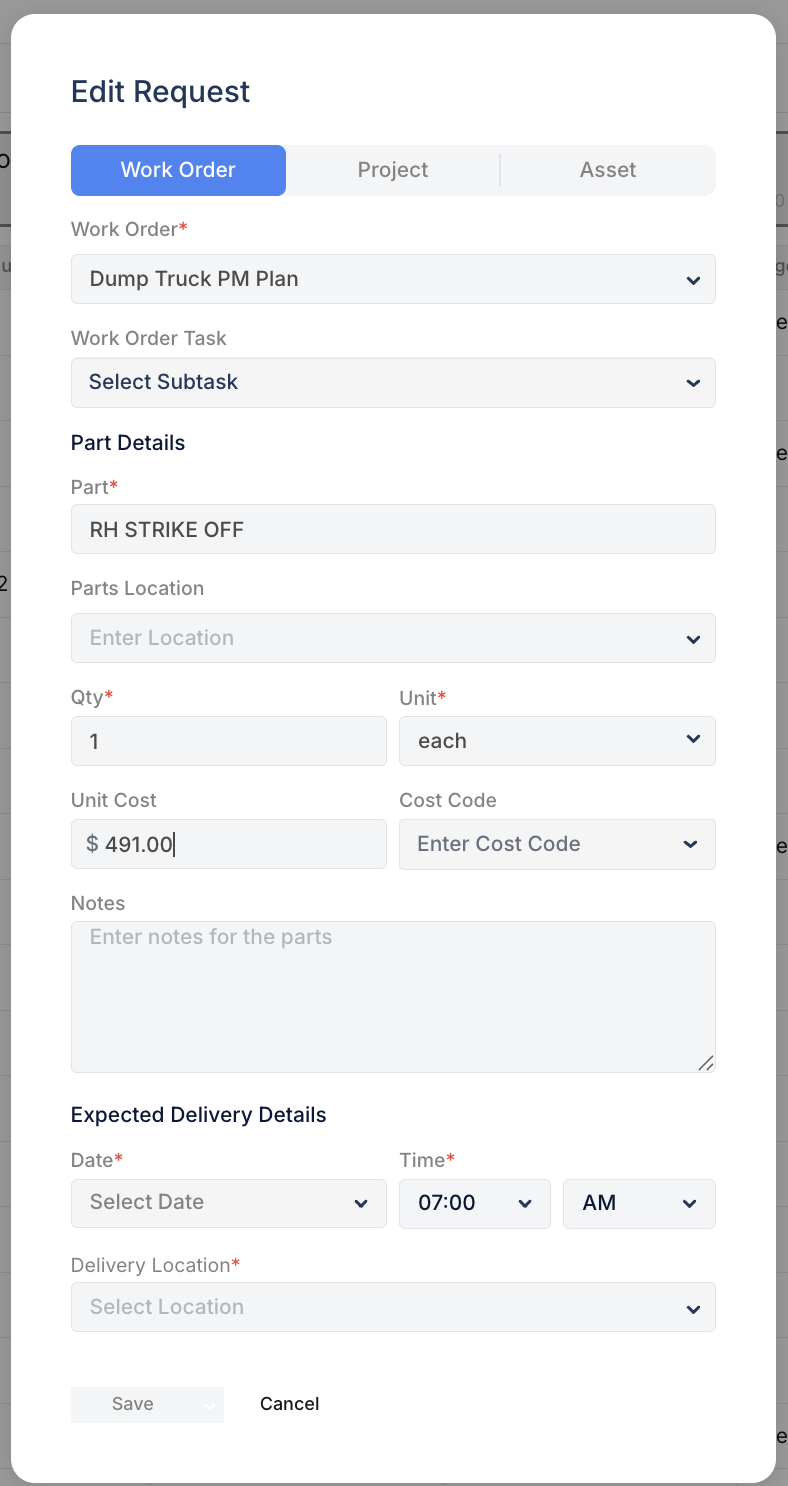Click the Unit field chevron icon
This screenshot has height=1486, width=788.
(x=693, y=740)
